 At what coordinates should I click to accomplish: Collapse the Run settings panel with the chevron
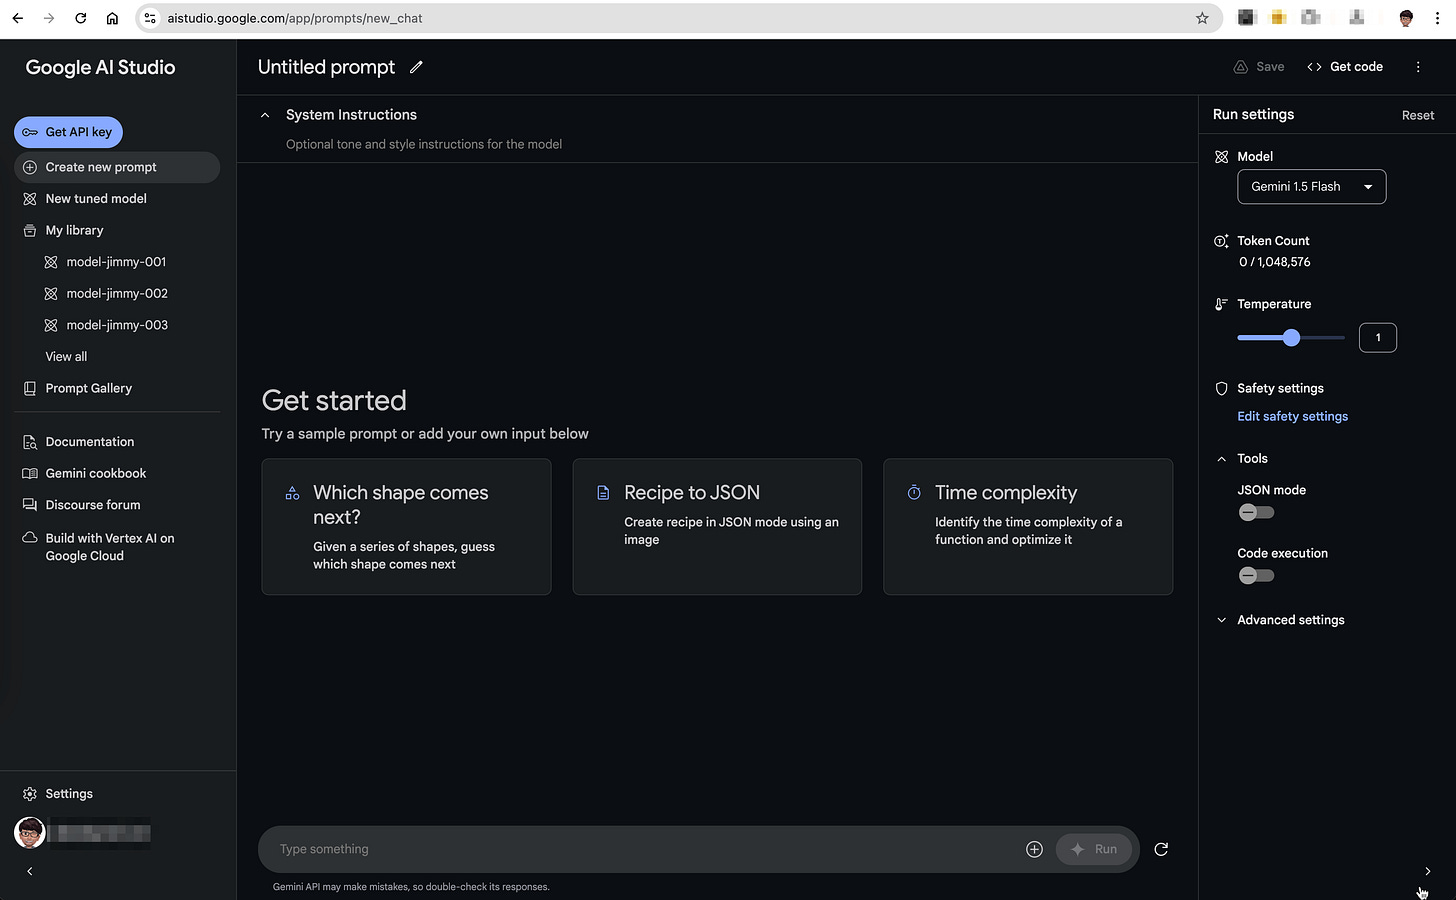pyautogui.click(x=1427, y=871)
